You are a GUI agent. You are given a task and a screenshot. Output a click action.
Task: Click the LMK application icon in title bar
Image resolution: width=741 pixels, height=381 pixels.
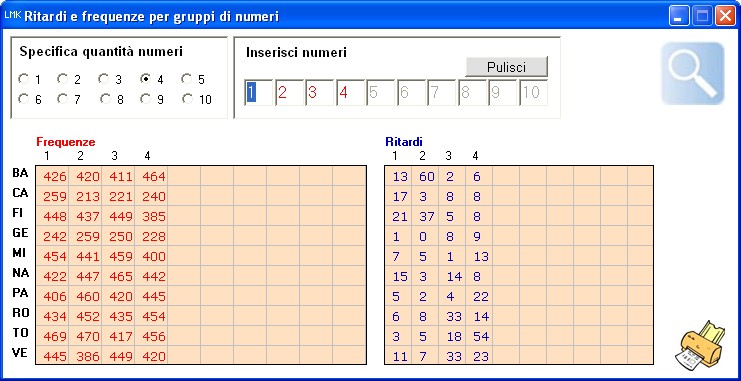pyautogui.click(x=12, y=16)
